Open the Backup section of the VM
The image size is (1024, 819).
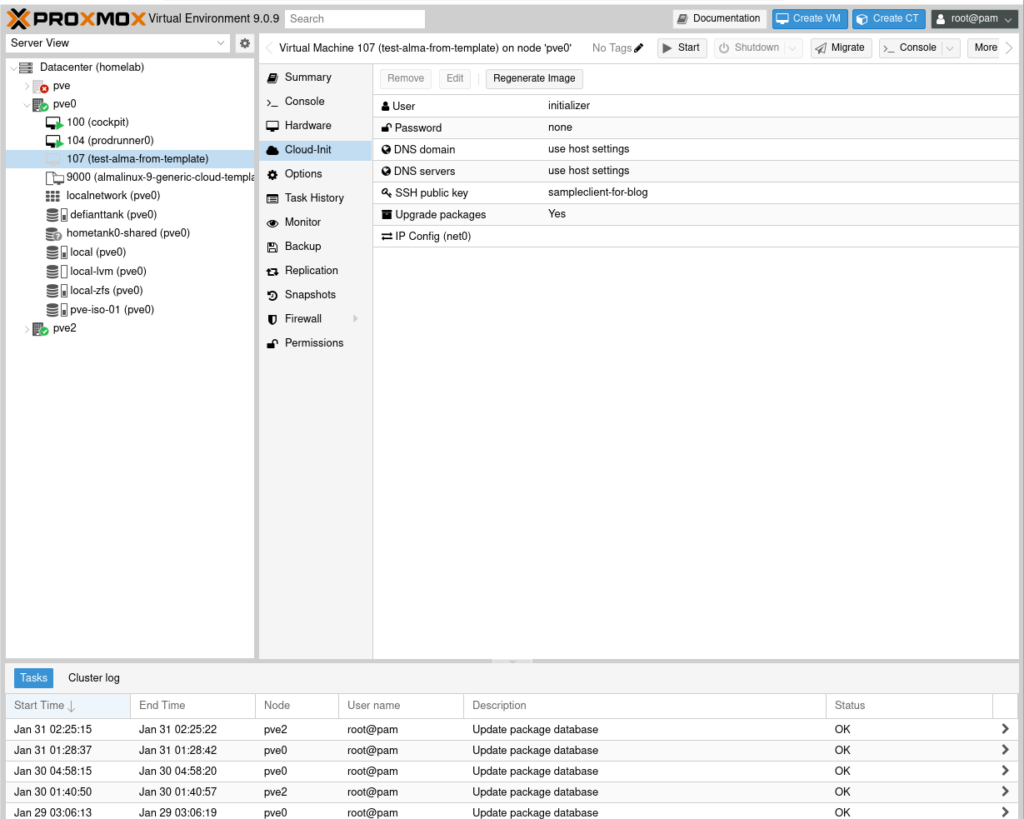[302, 246]
